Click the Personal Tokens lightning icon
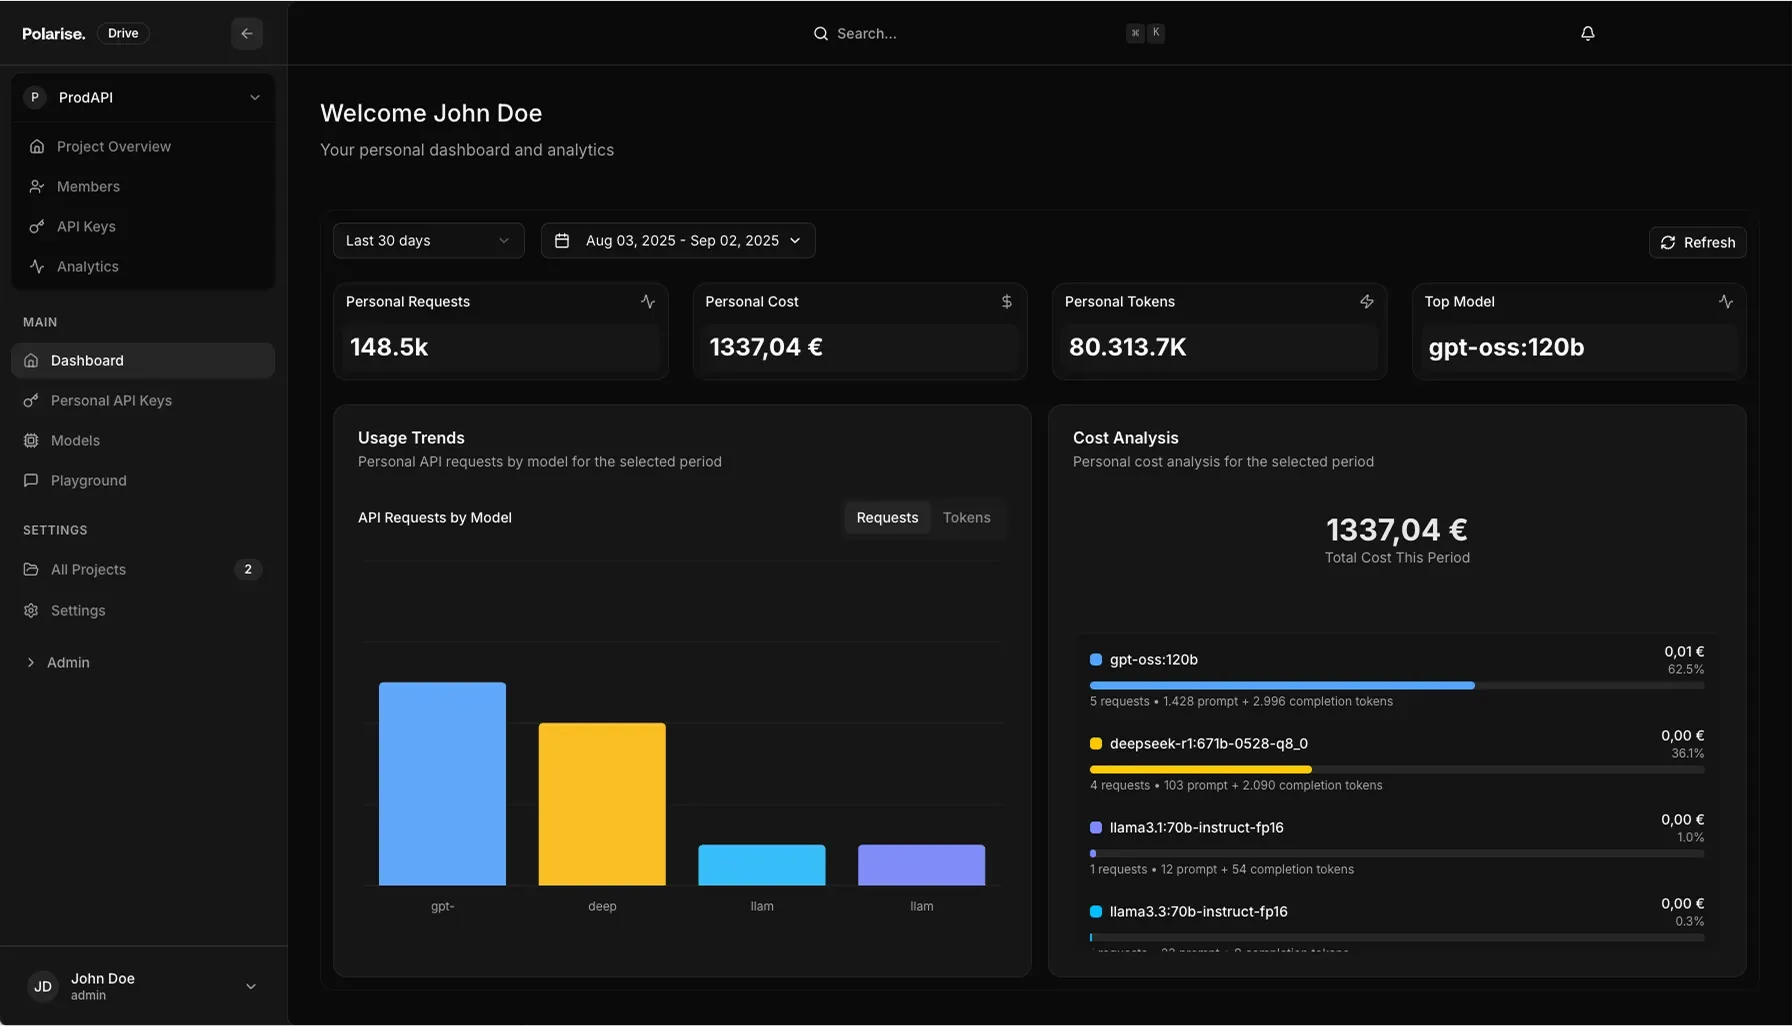Screen dimensions: 1792x1026 (x=1366, y=302)
